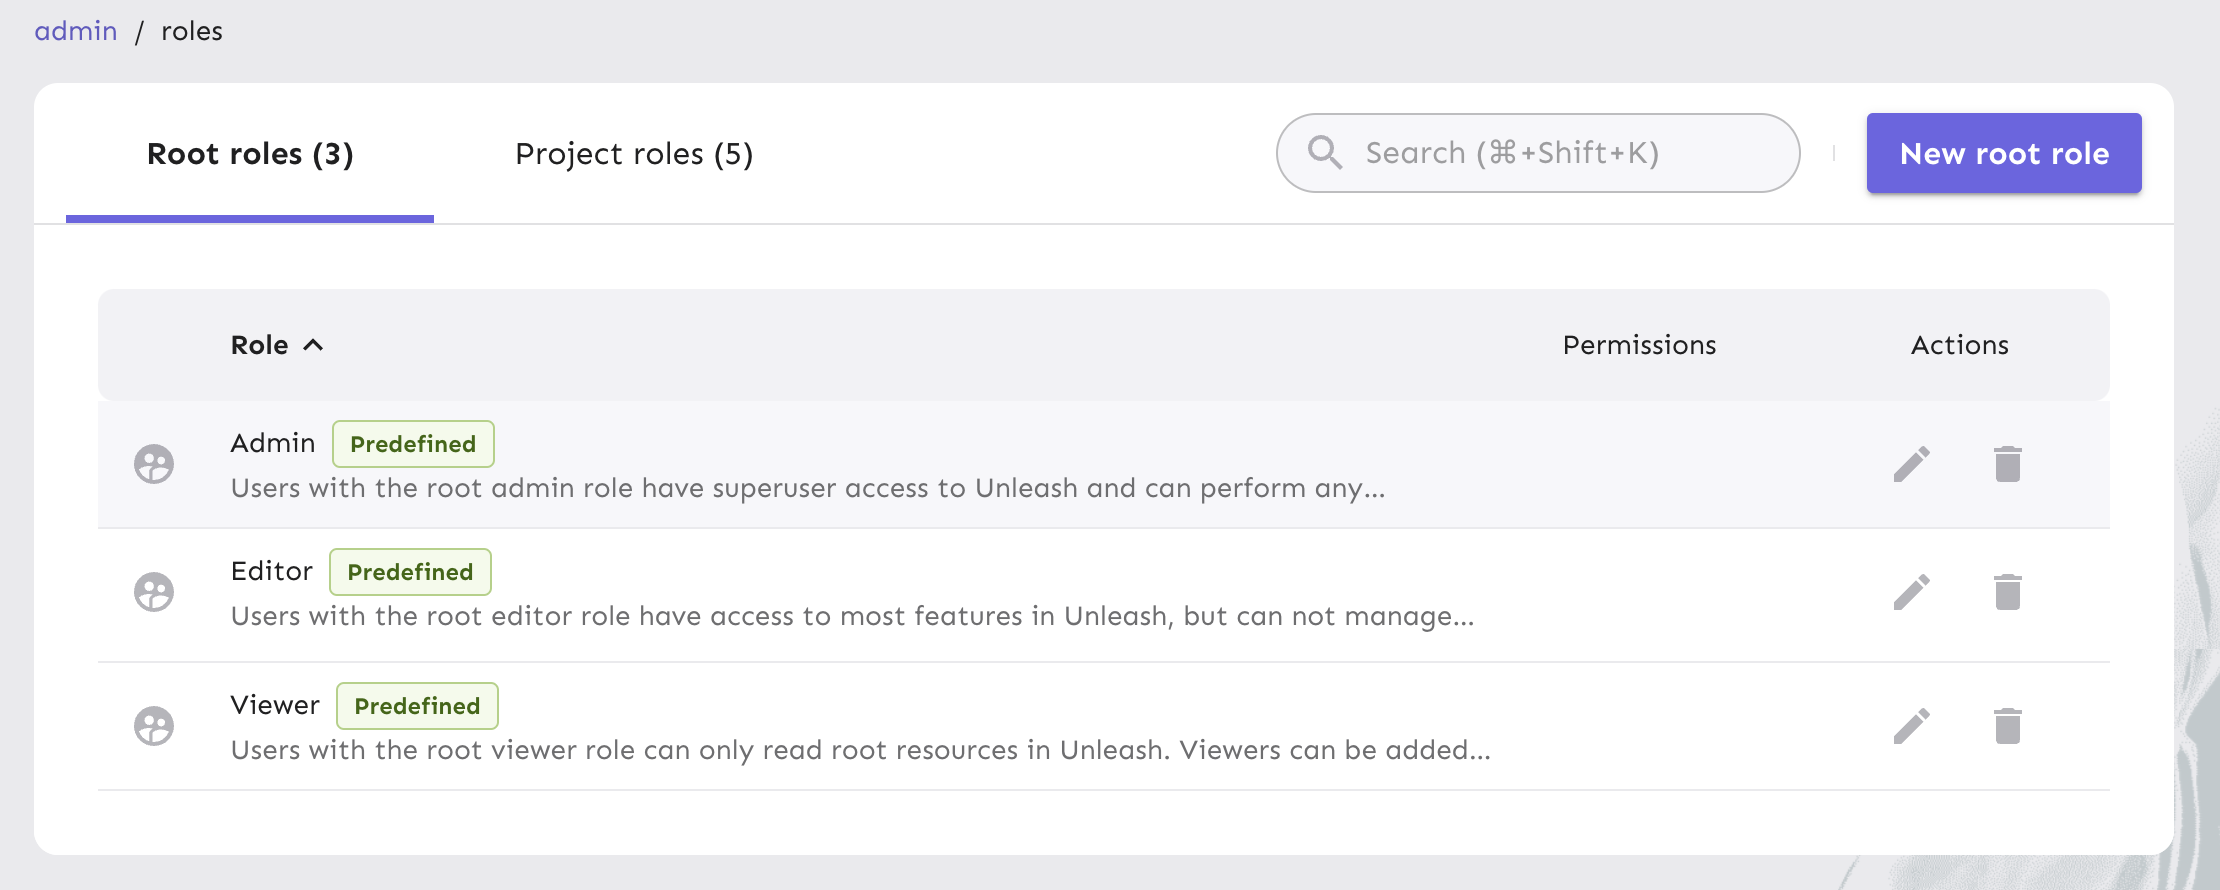The width and height of the screenshot is (2220, 890).
Task: Edit the Admin role with the pencil icon
Action: (x=1911, y=464)
